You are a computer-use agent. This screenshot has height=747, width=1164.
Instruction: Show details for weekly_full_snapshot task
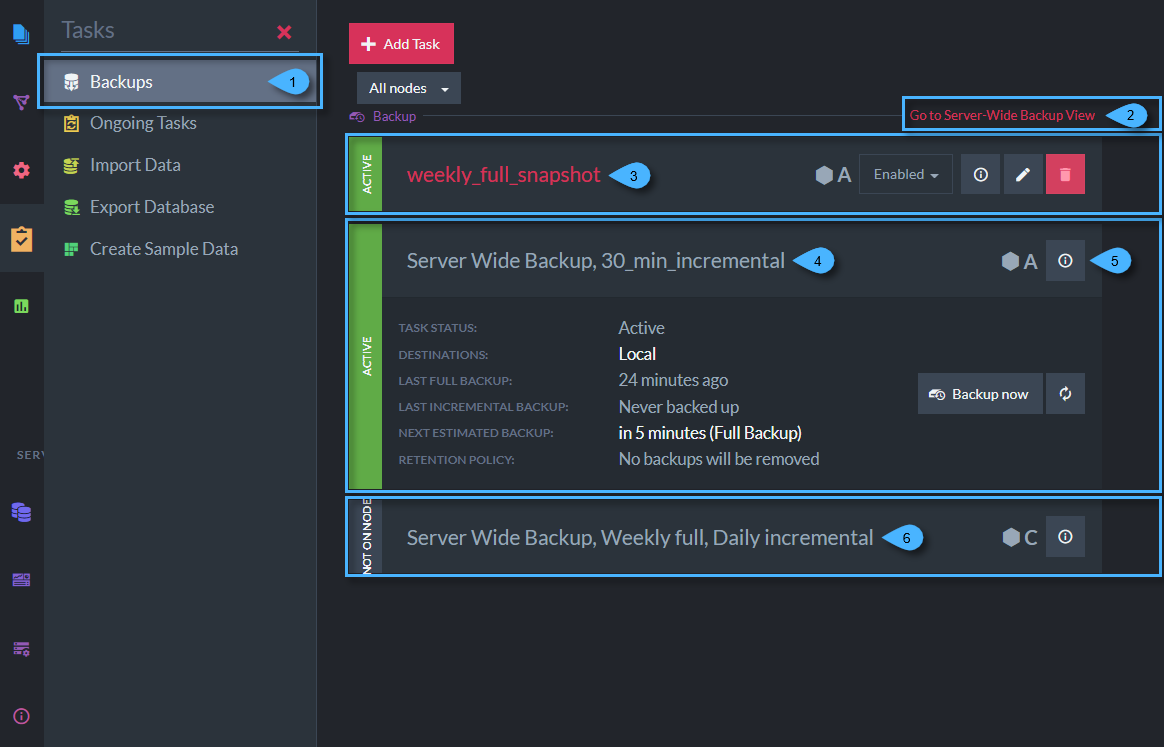click(981, 174)
